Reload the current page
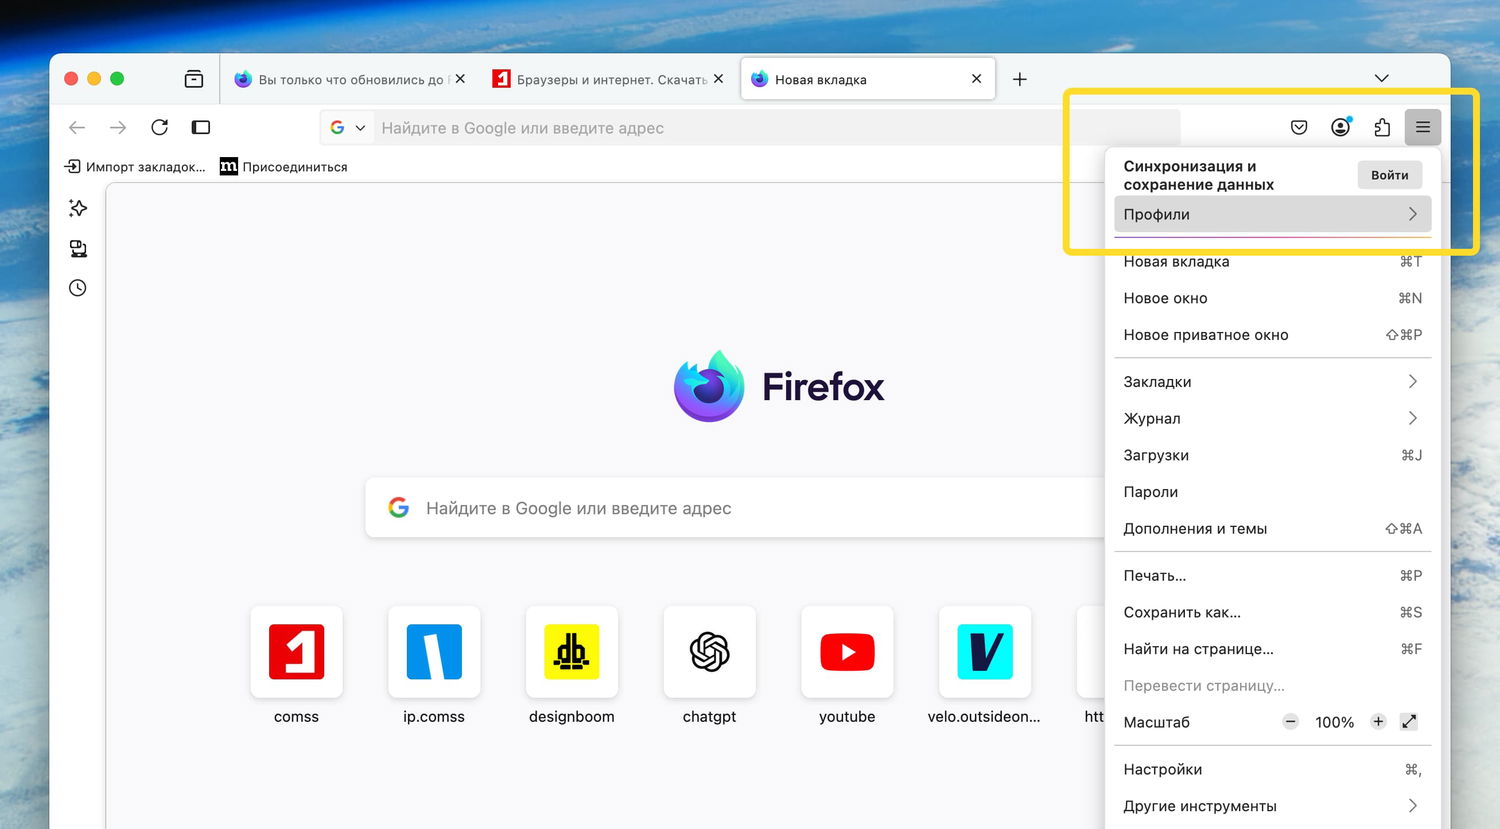 click(159, 127)
